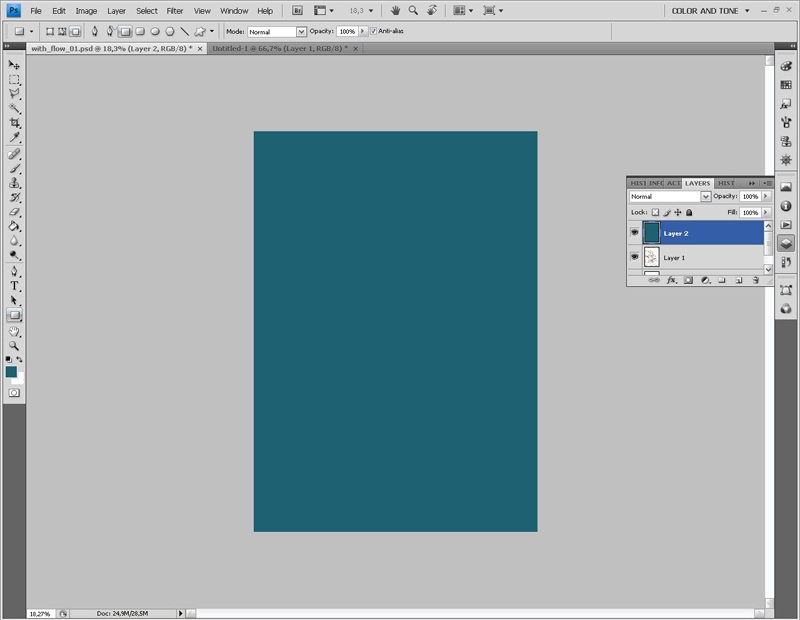Uncheck the Anti-alias checkbox
800x620 pixels.
374,31
